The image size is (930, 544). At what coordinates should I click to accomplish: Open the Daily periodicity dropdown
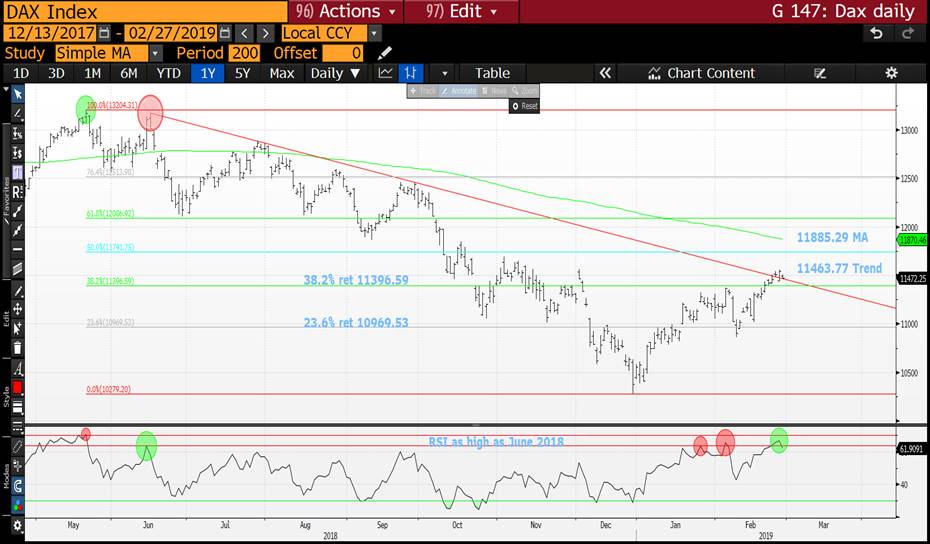(336, 73)
